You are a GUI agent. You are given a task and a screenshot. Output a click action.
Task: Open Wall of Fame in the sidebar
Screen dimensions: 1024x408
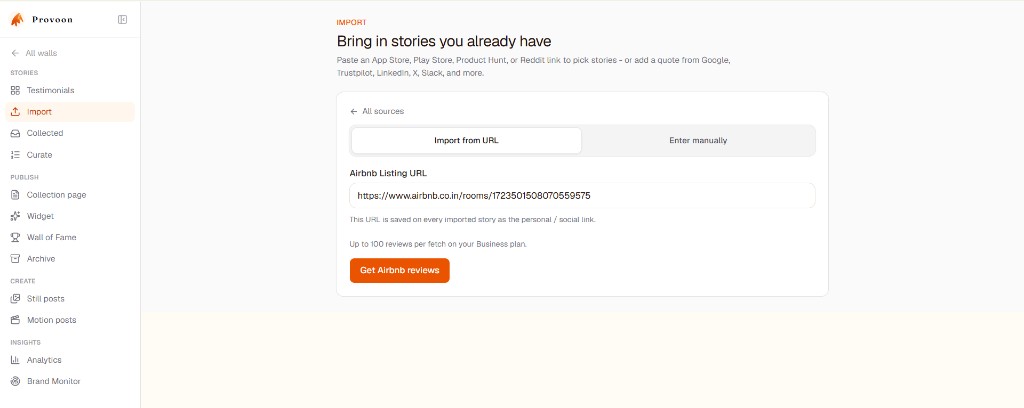click(x=70, y=238)
